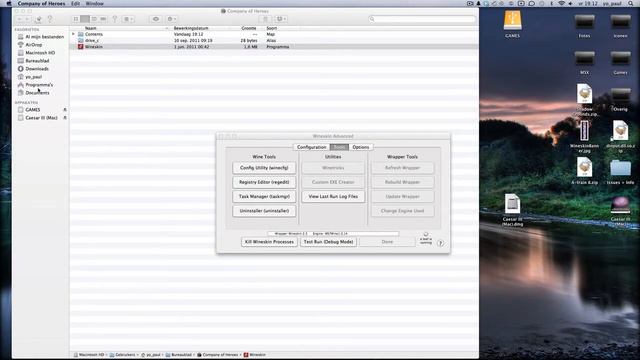Viewport: 640px width, 360px height.
Task: Click the Done button in Wineskin
Action: tap(387, 242)
